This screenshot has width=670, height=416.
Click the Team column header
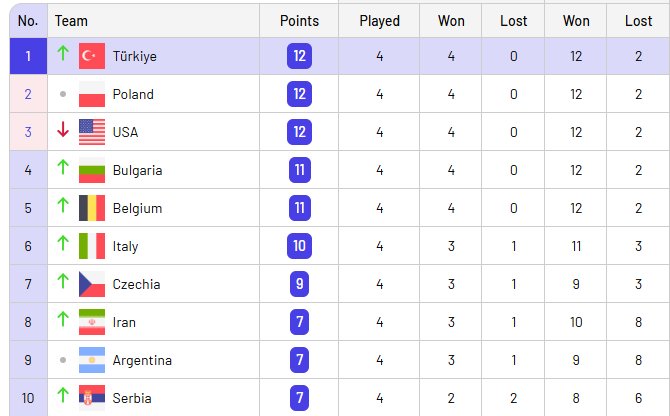coord(71,21)
